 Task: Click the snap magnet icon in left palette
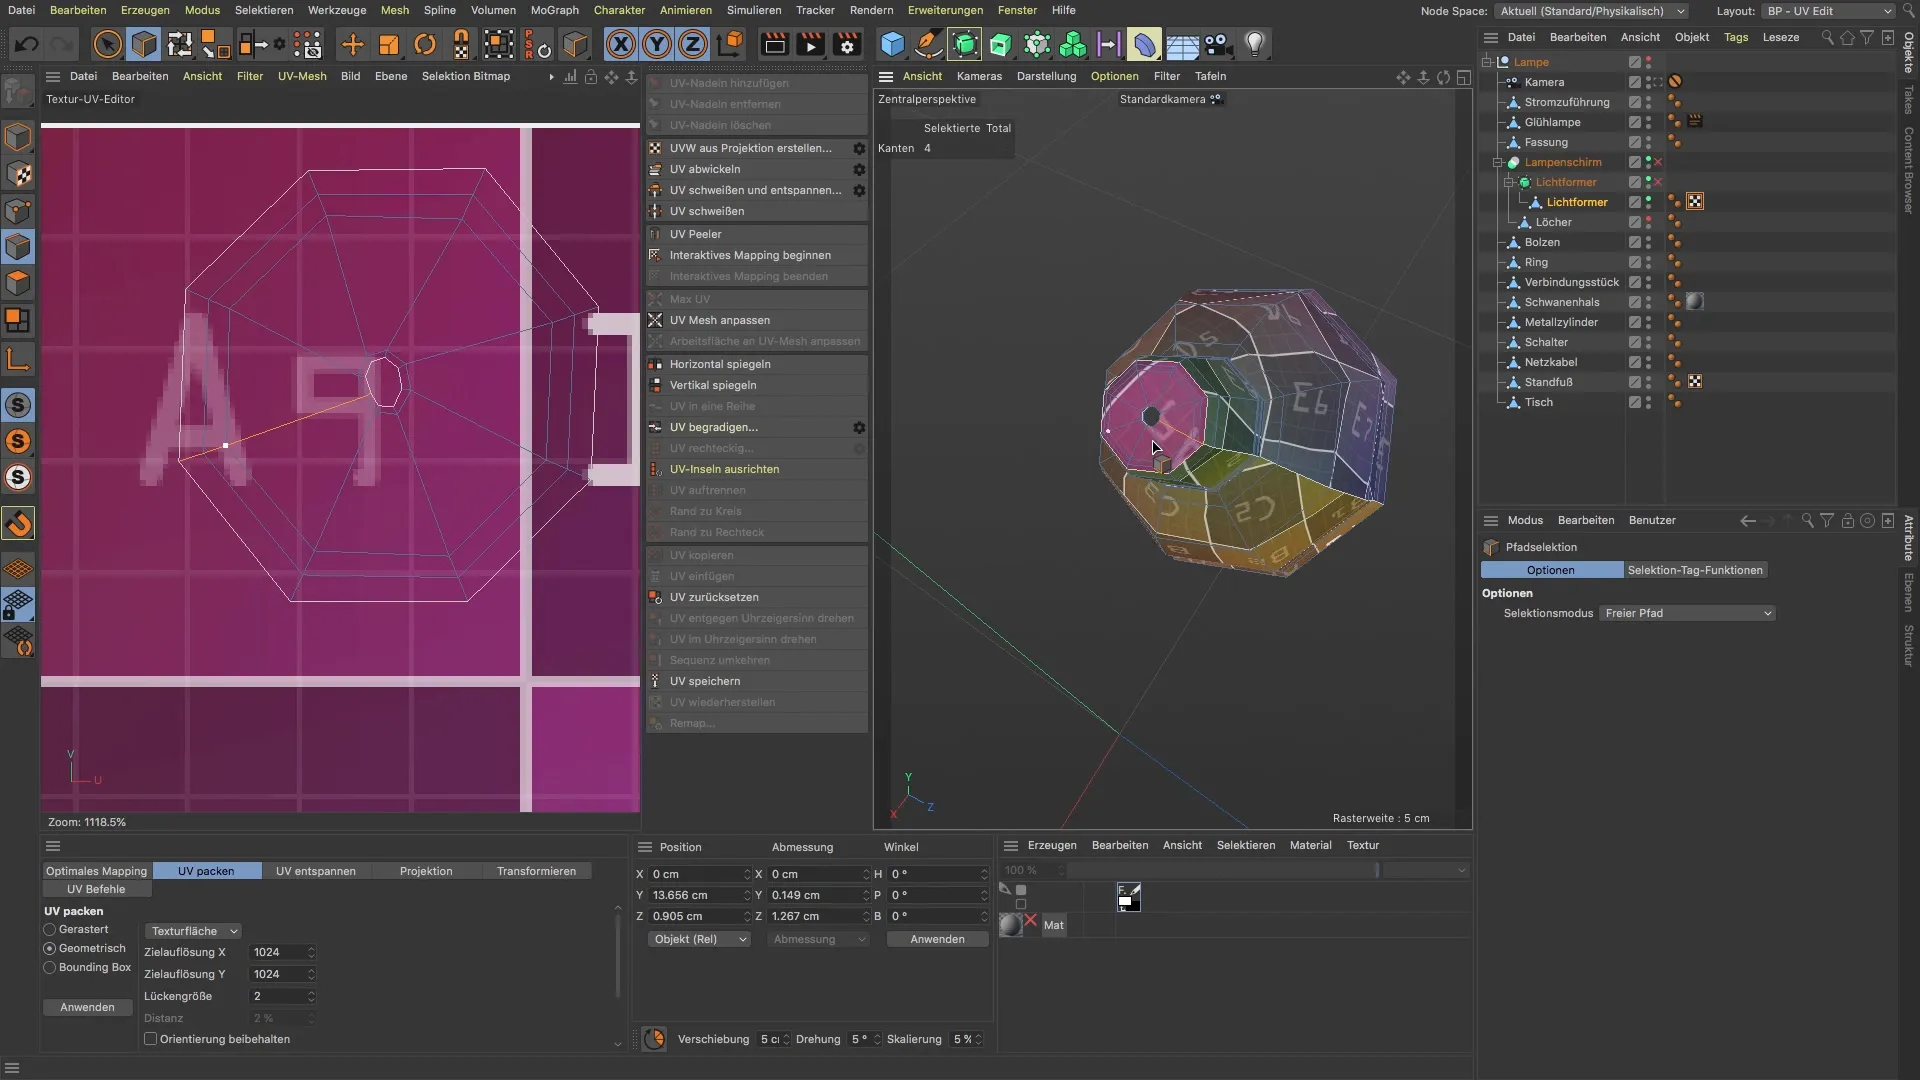point(18,523)
